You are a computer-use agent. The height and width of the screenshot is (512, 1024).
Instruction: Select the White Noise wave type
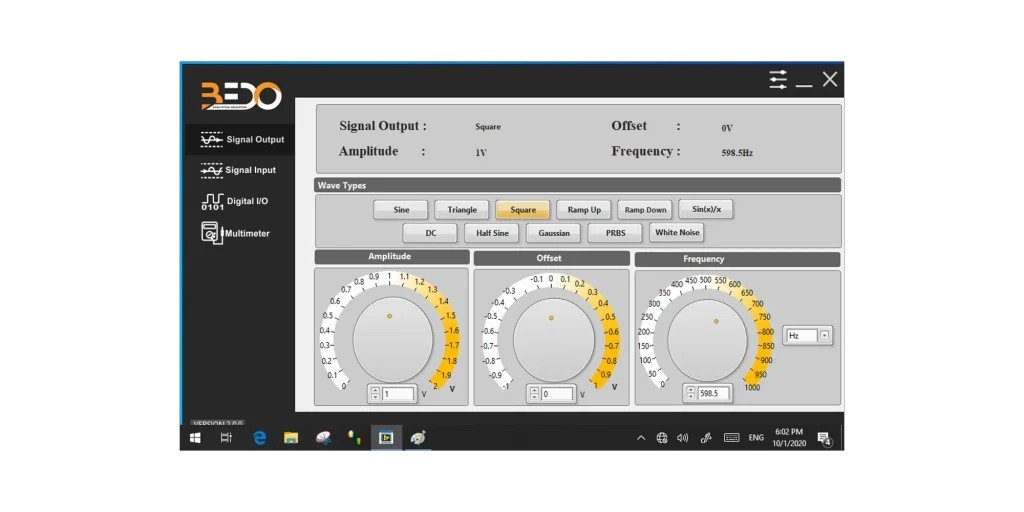coord(677,232)
